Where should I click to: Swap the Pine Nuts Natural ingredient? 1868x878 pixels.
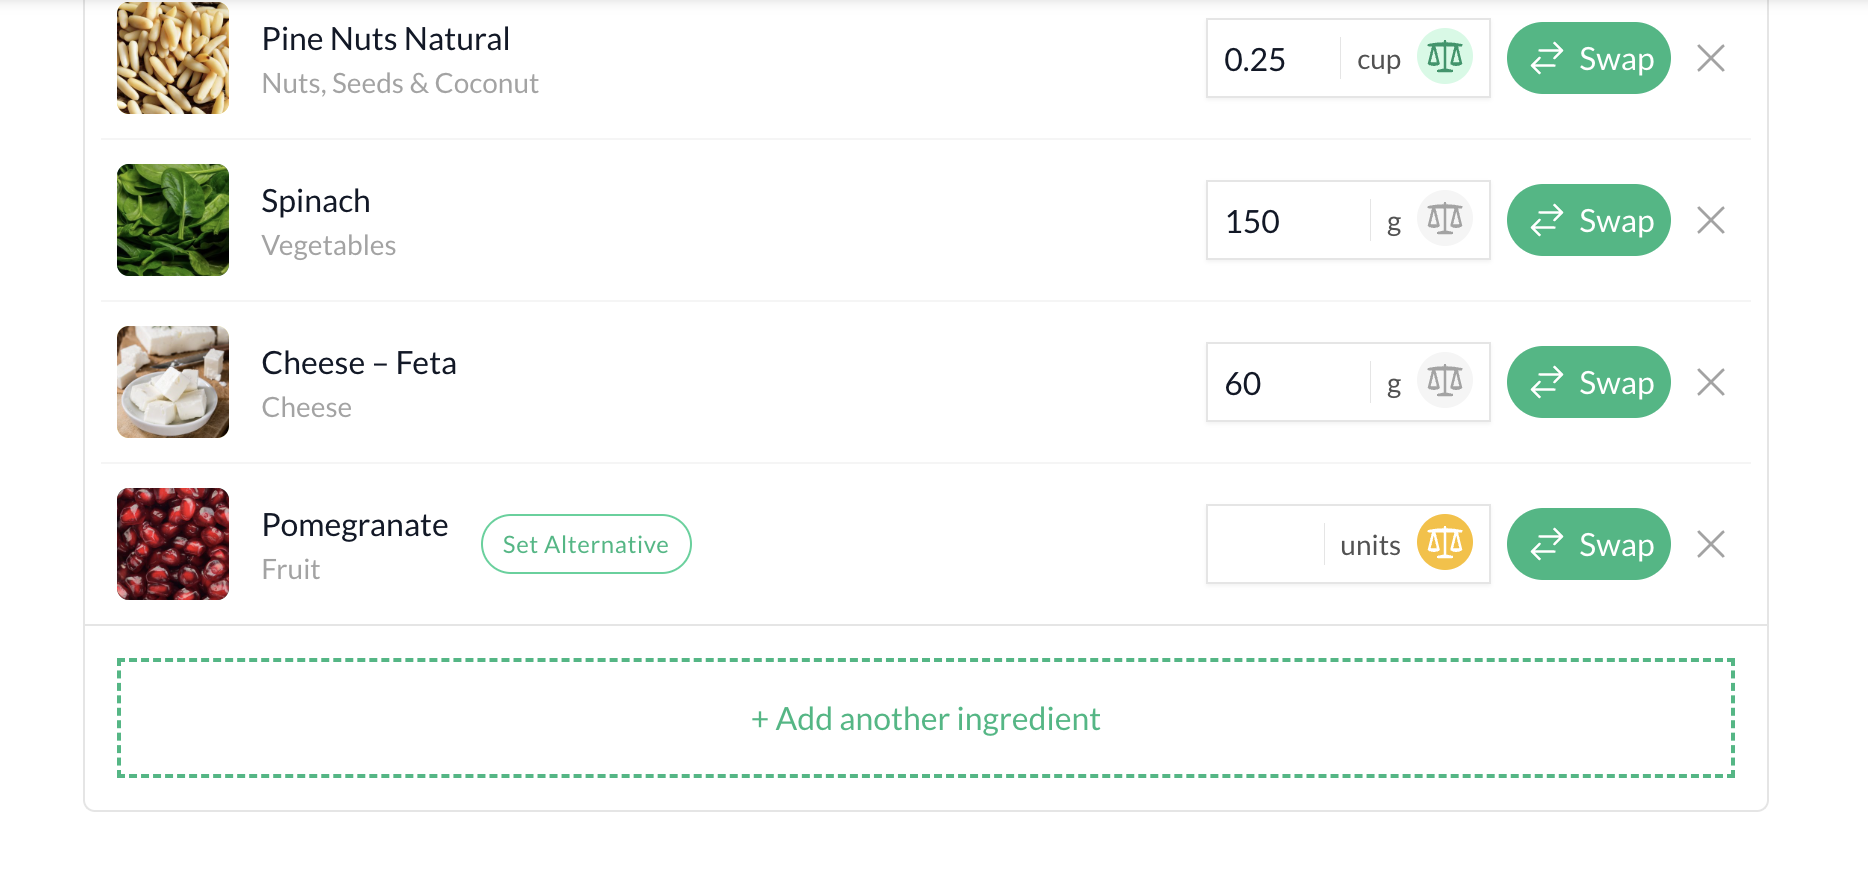[1588, 58]
